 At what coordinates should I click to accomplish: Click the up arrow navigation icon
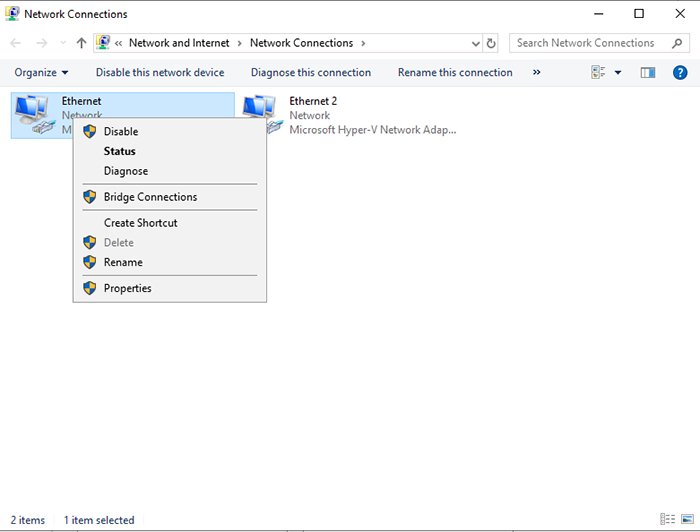(x=82, y=44)
